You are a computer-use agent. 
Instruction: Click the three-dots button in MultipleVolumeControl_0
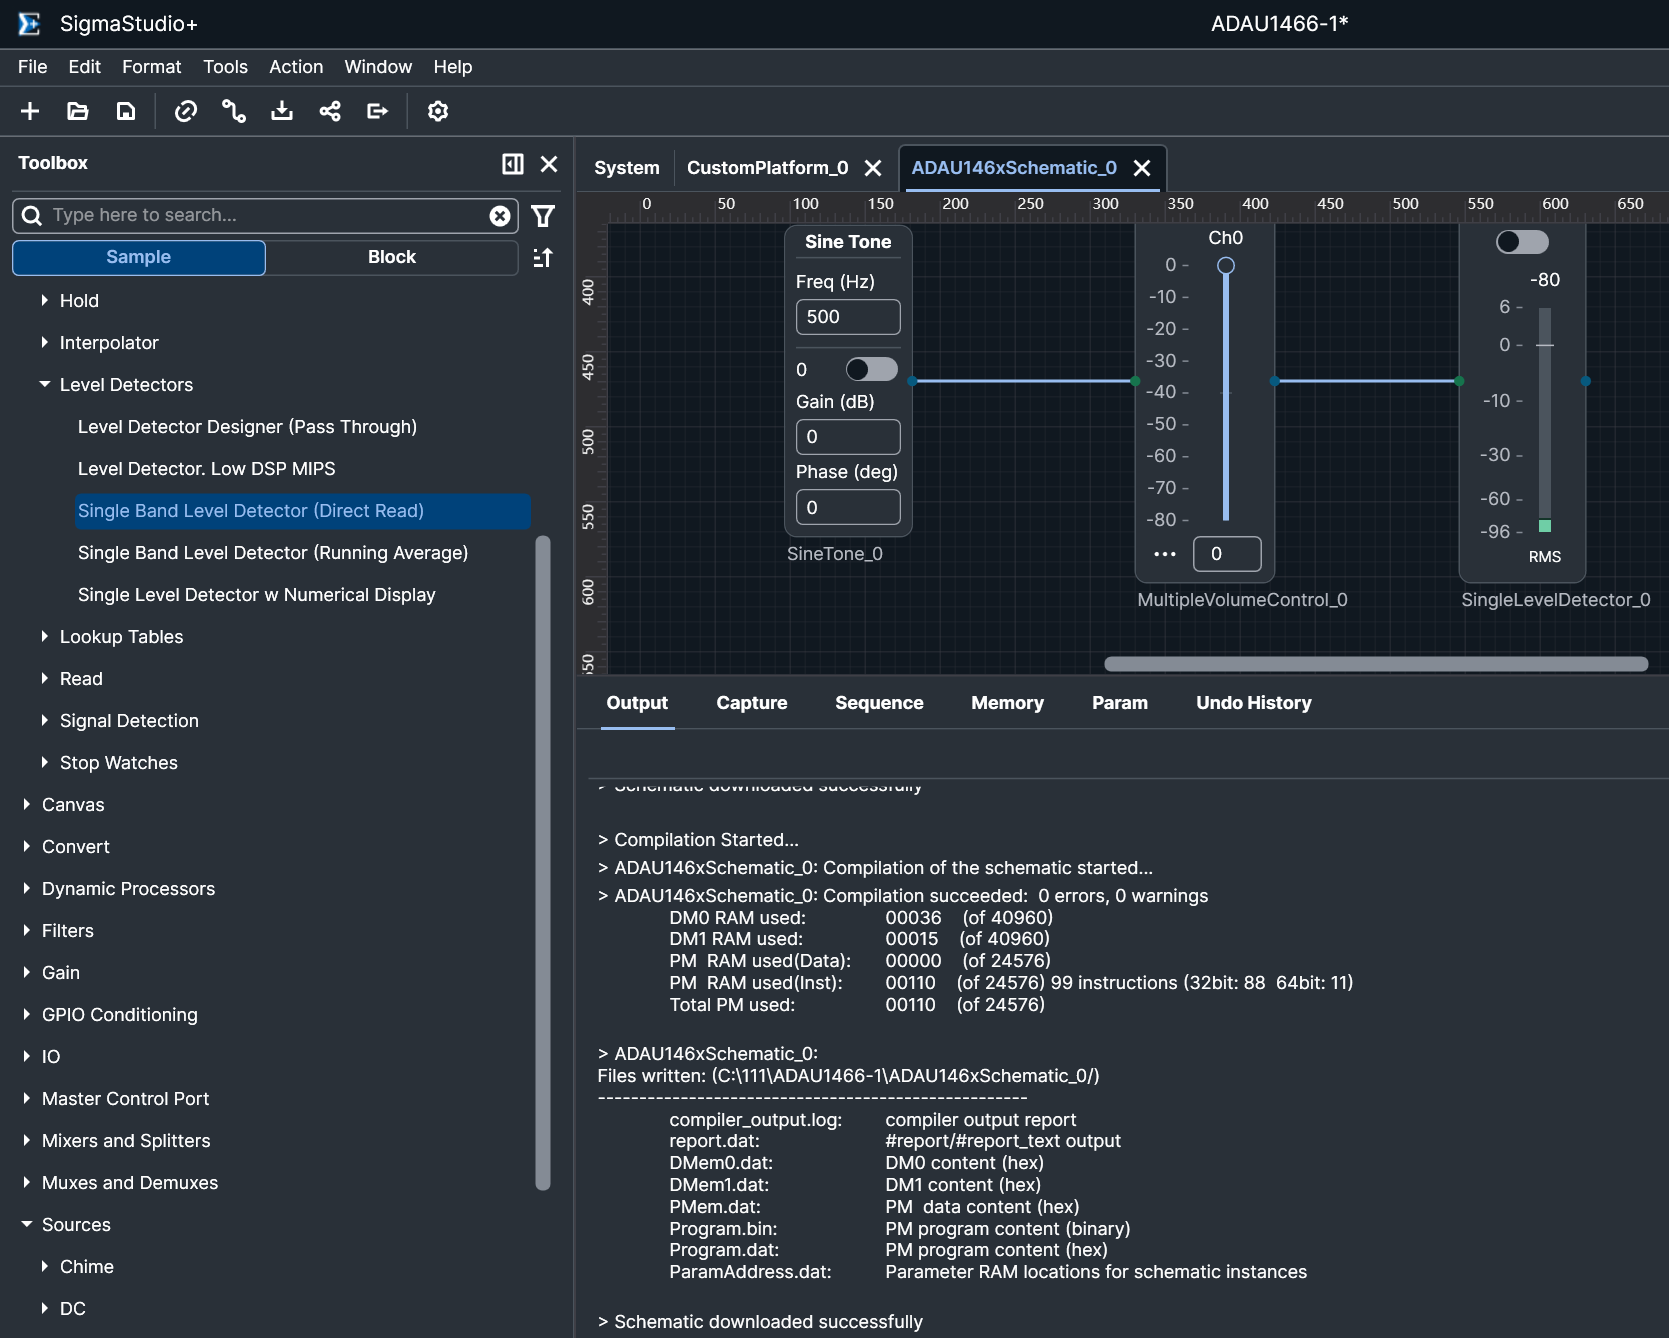click(x=1165, y=554)
